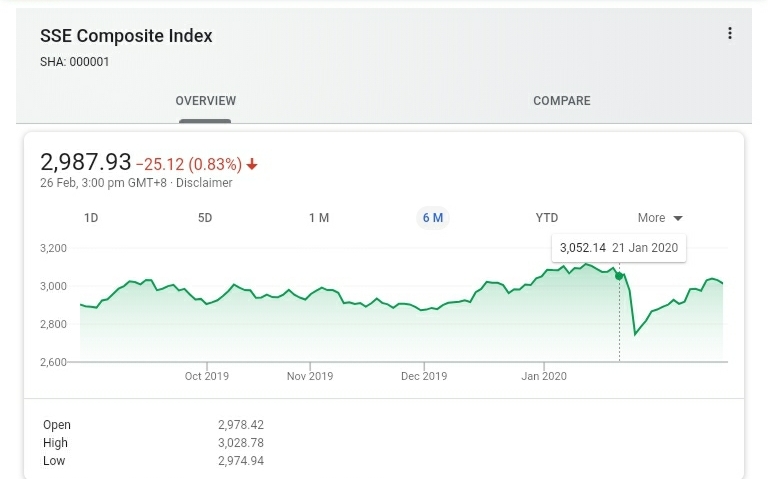Screen dimensions: 768x479
Task: Click the 3,052.14 21 Jan 2020 tooltip
Action: (x=619, y=248)
